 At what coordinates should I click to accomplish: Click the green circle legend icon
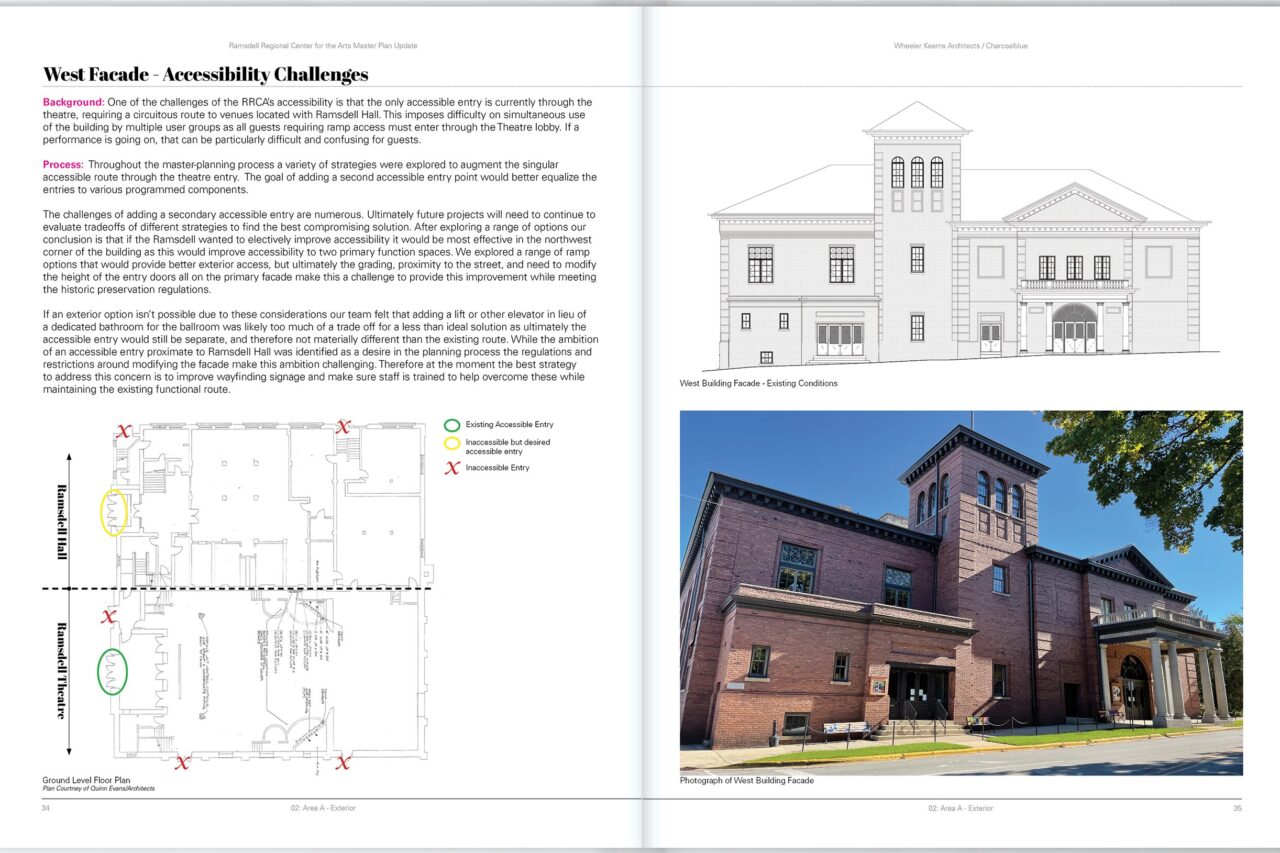[x=452, y=425]
